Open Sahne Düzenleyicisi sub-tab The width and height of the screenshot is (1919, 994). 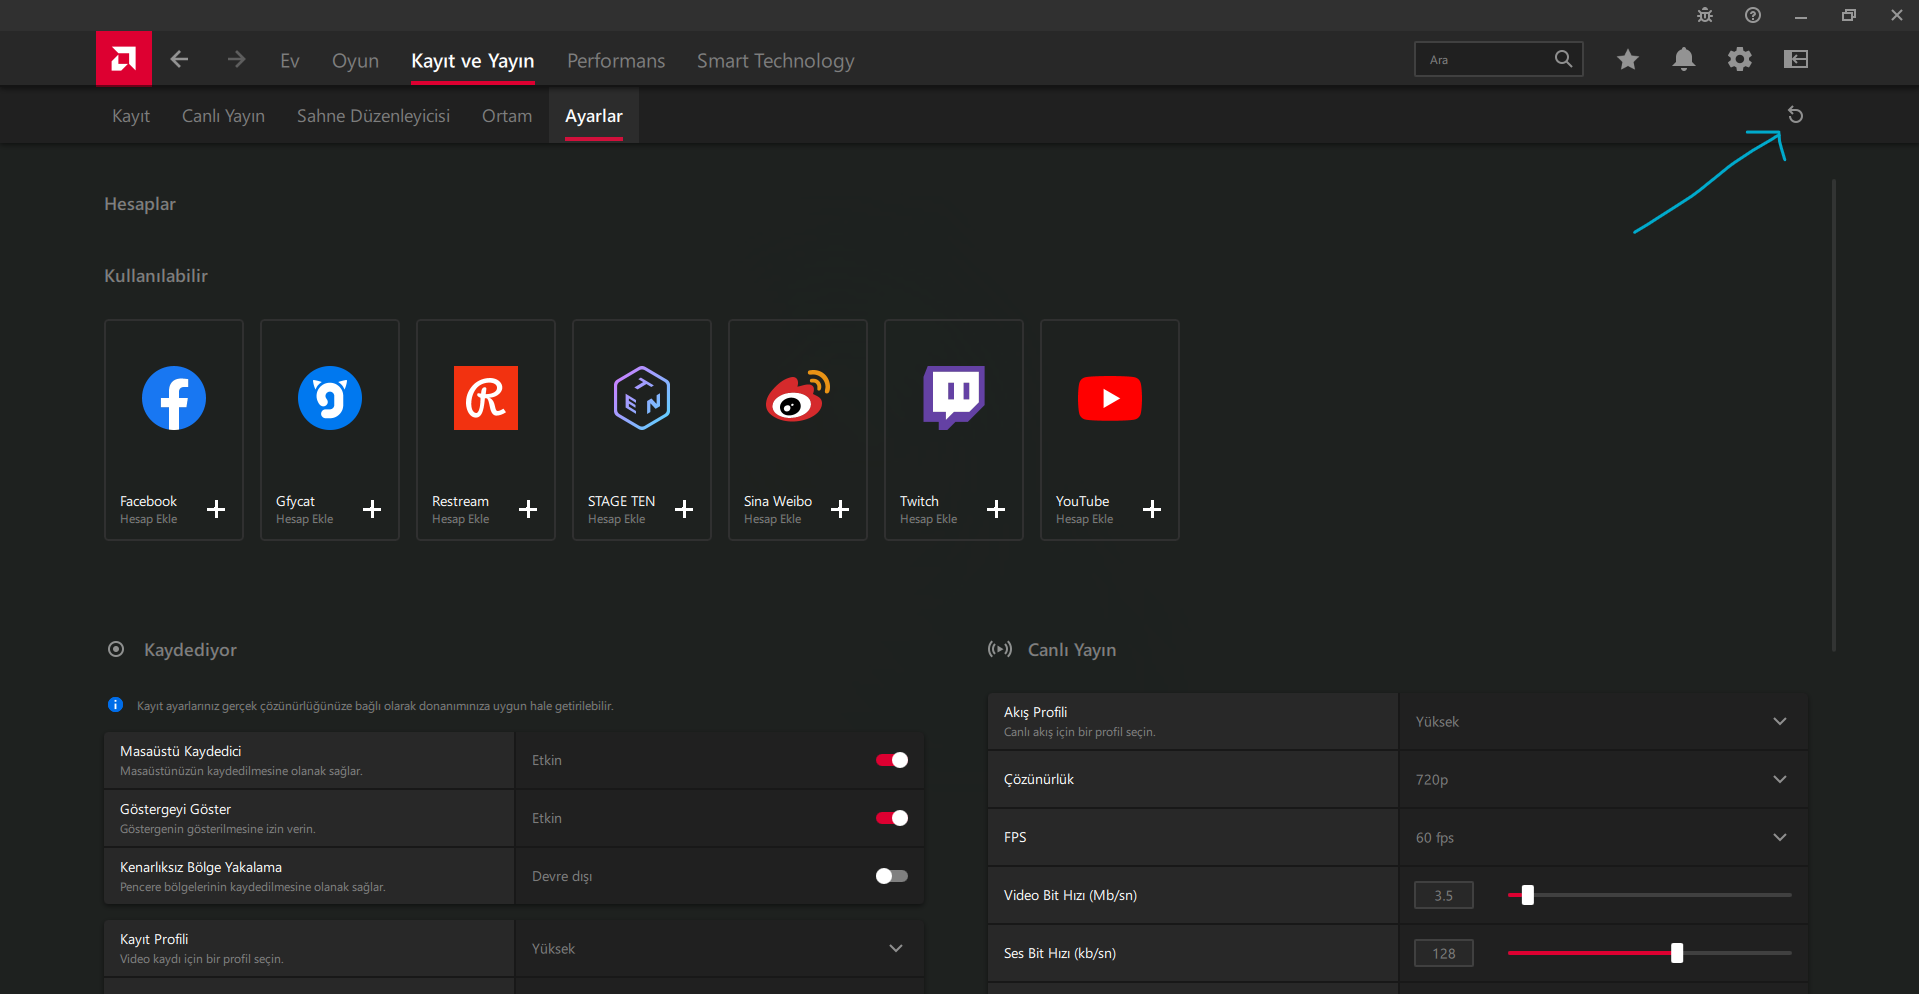pos(373,116)
